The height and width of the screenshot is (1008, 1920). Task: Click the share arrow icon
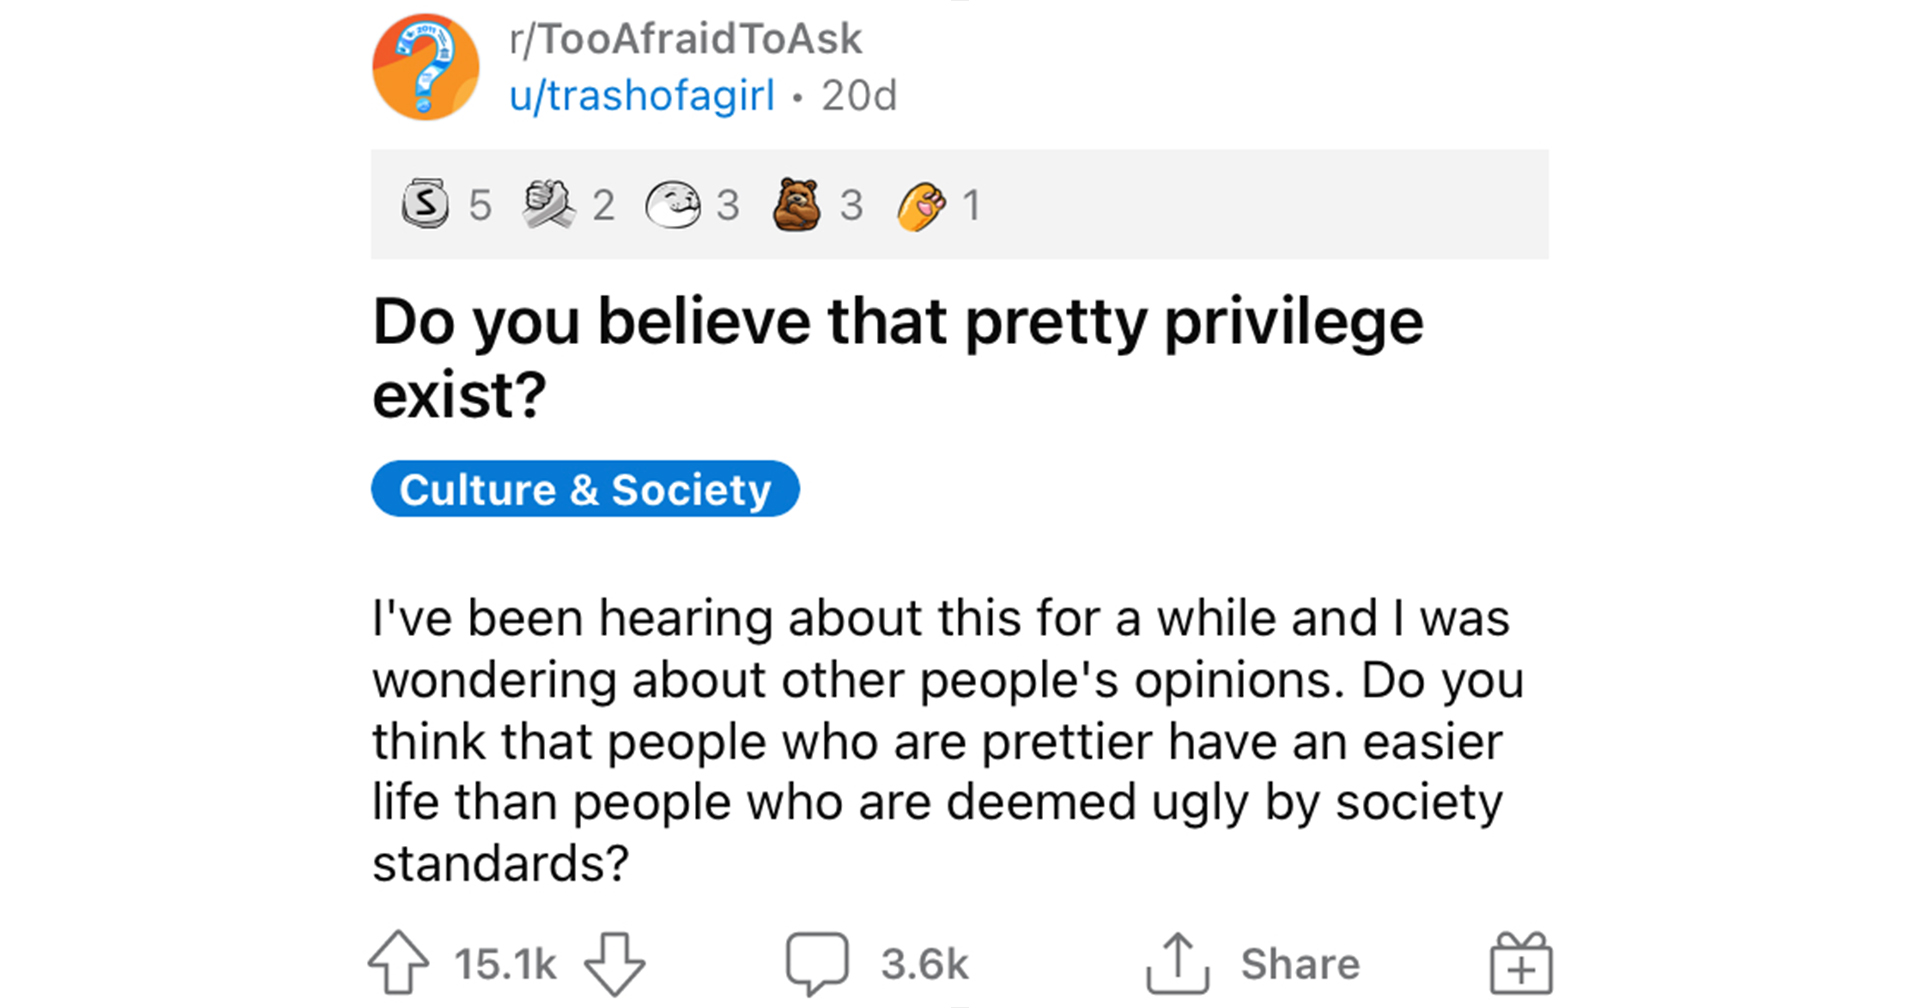1177,963
